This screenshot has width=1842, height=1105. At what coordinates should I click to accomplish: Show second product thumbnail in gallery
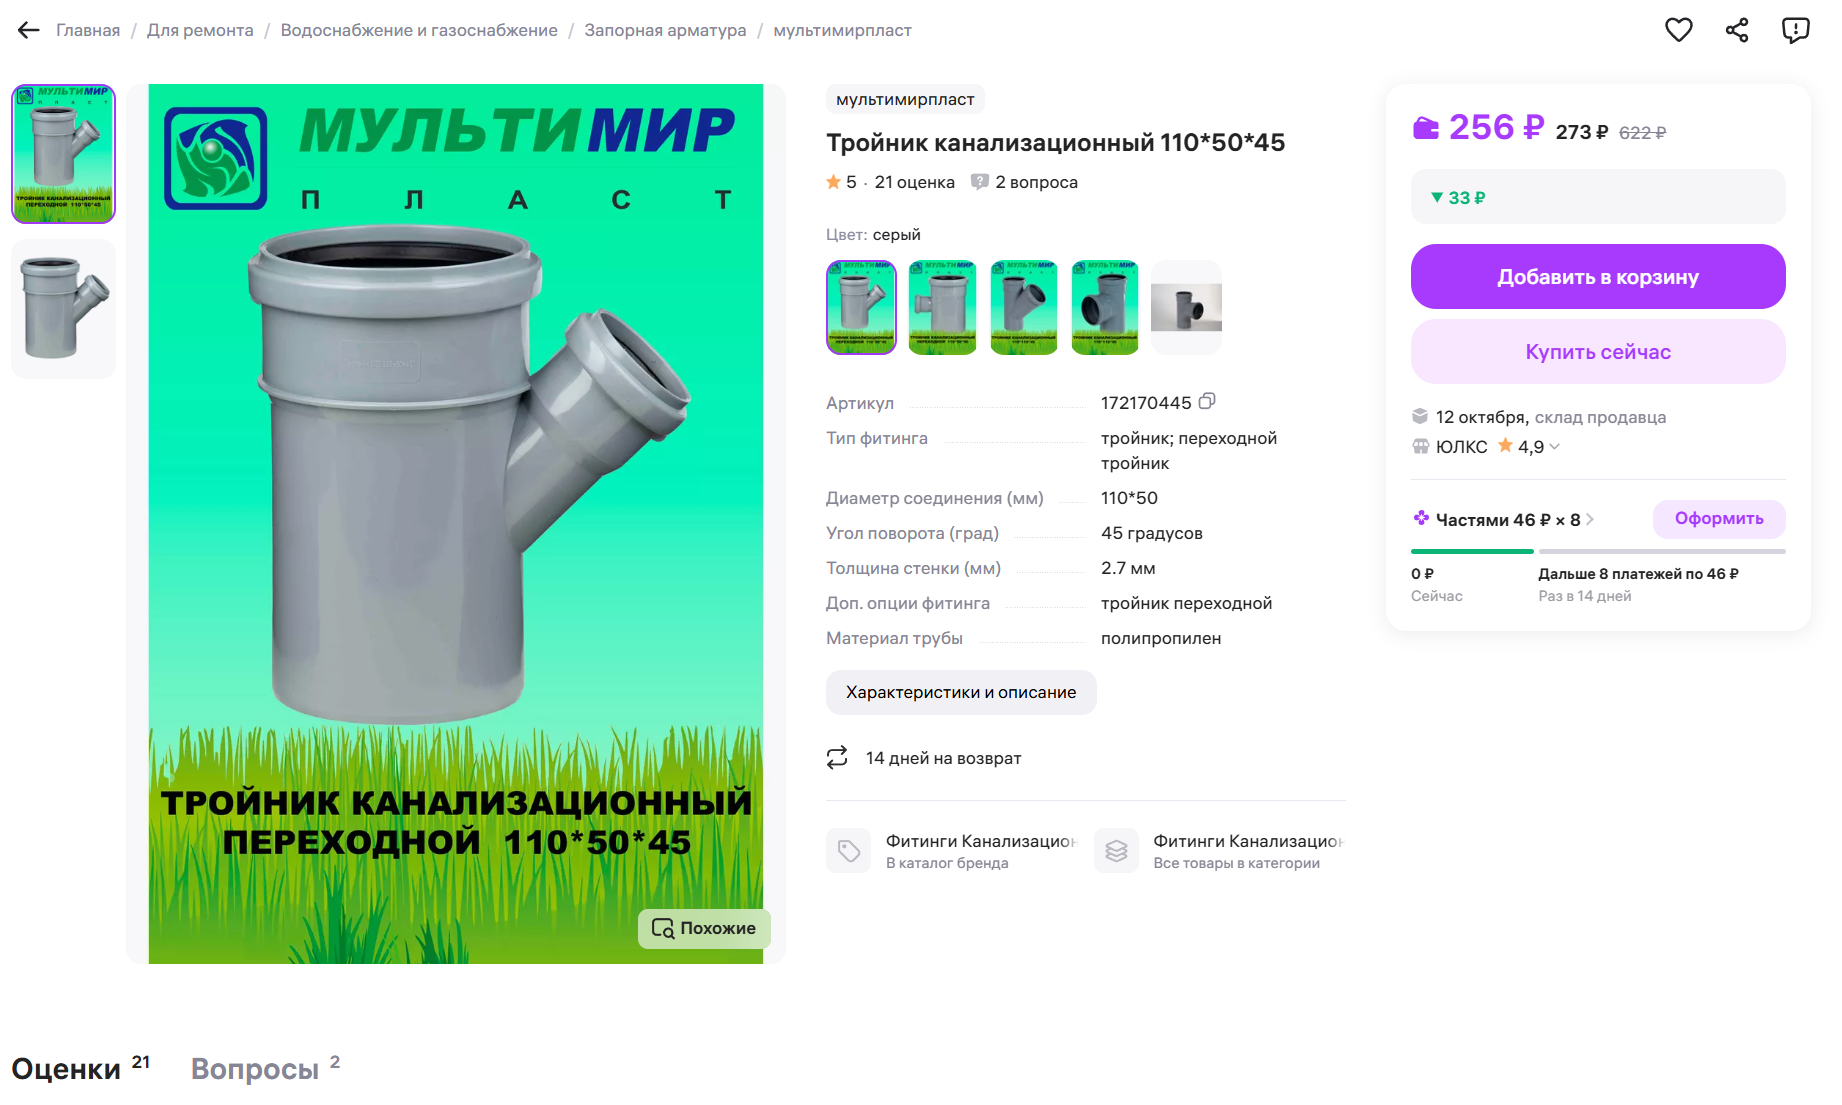63,309
